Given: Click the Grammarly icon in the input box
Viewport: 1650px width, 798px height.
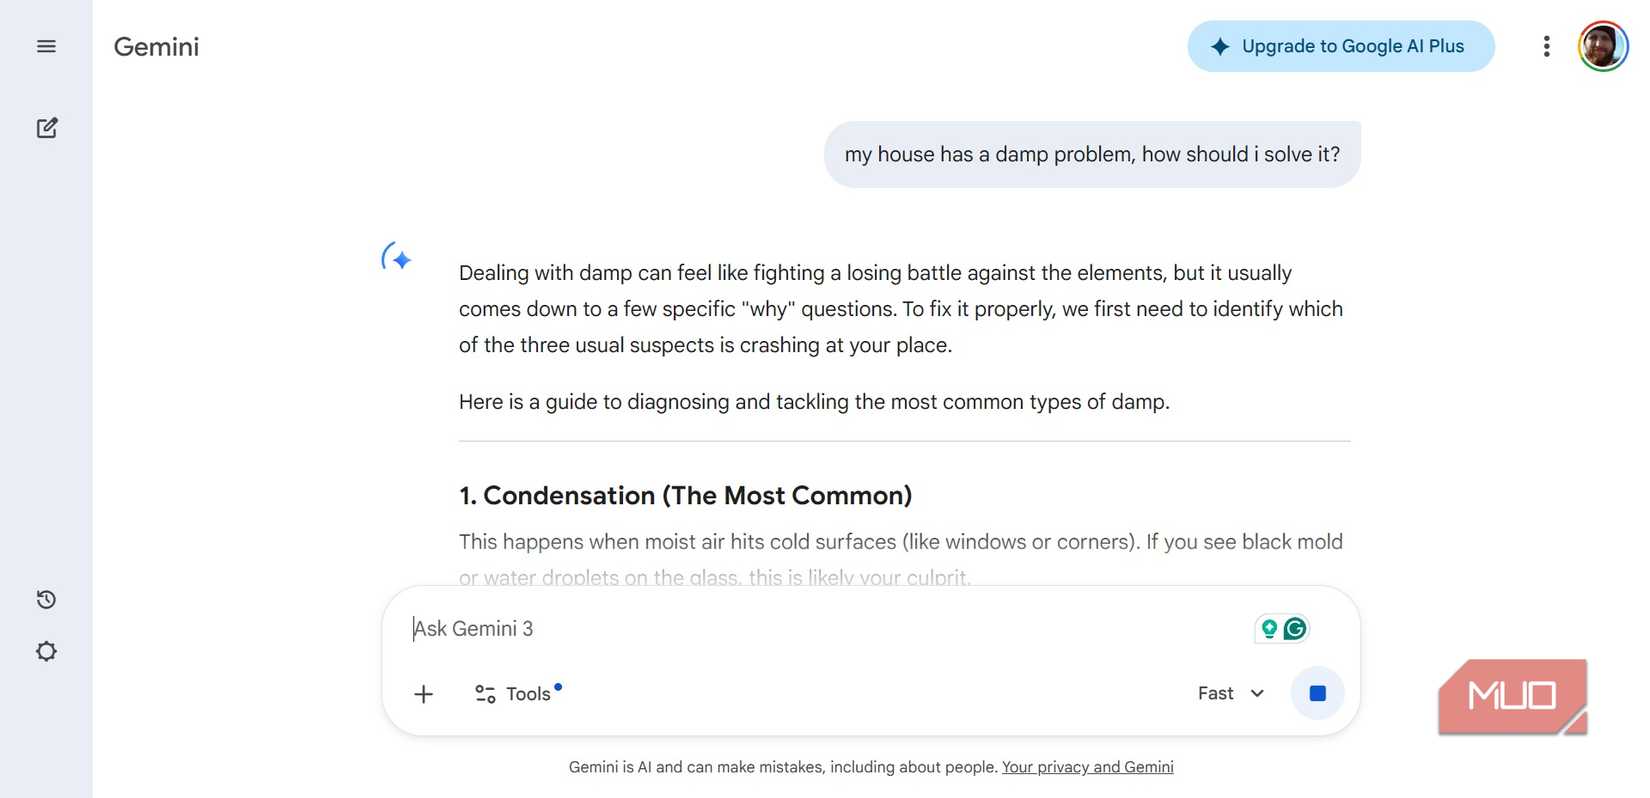Looking at the screenshot, I should point(1295,628).
